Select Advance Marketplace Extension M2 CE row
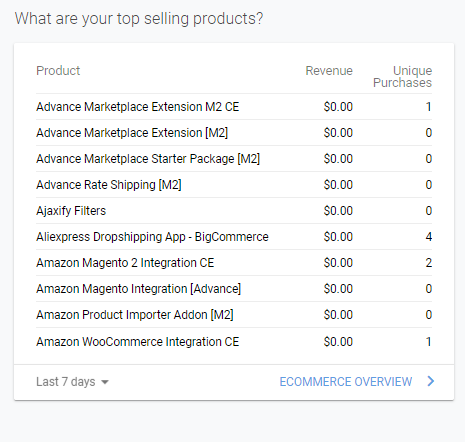Screen dimensions: 465x442 [x=234, y=107]
